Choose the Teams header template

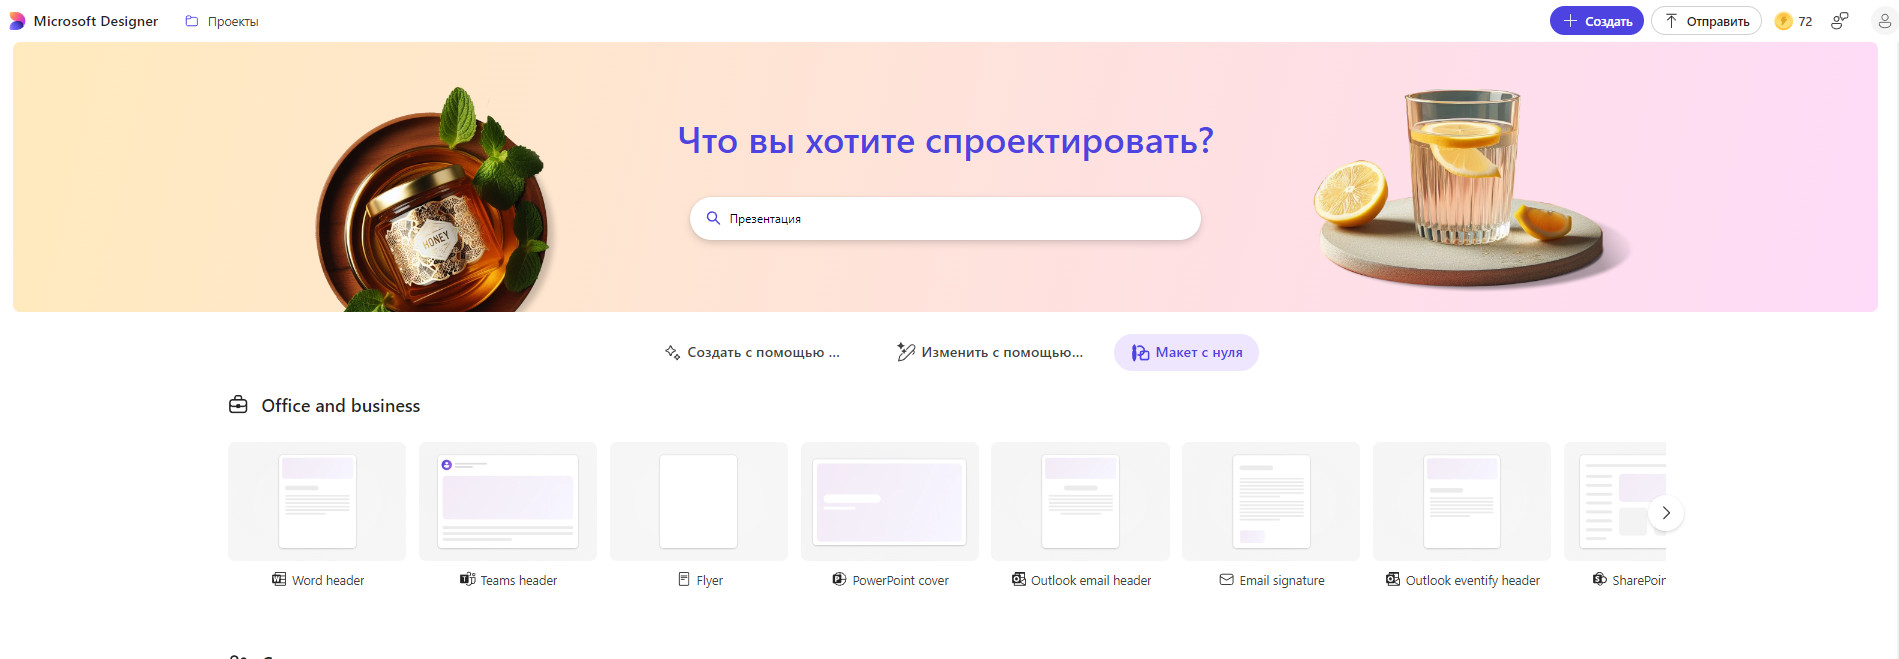click(508, 501)
